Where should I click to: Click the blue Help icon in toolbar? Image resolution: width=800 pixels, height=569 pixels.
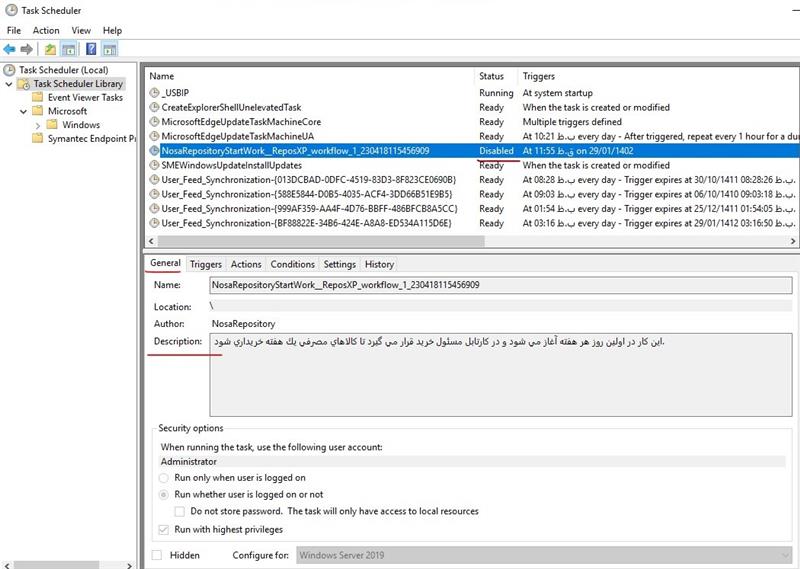pyautogui.click(x=91, y=49)
